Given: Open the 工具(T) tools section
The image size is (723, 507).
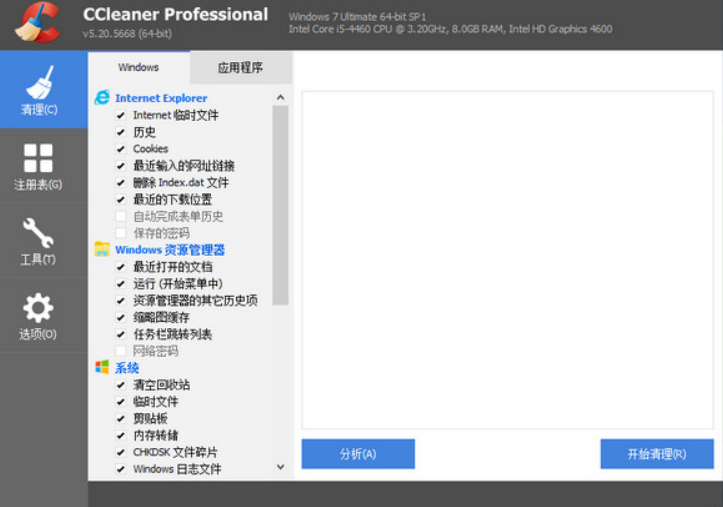Looking at the screenshot, I should [x=43, y=241].
